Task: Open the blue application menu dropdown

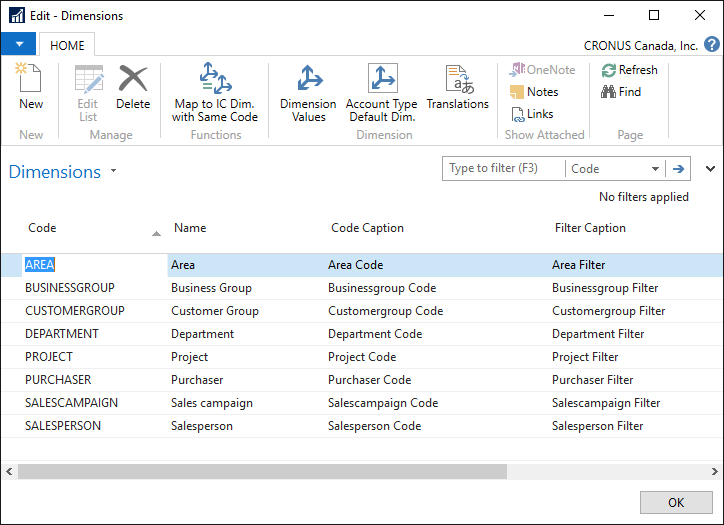Action: pyautogui.click(x=18, y=45)
